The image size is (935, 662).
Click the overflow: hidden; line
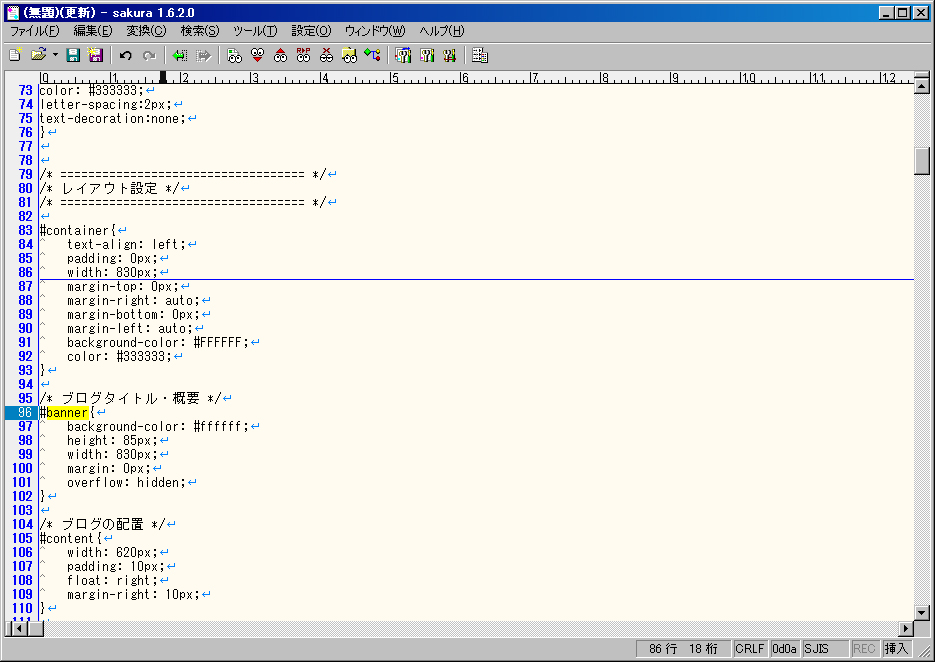[126, 482]
